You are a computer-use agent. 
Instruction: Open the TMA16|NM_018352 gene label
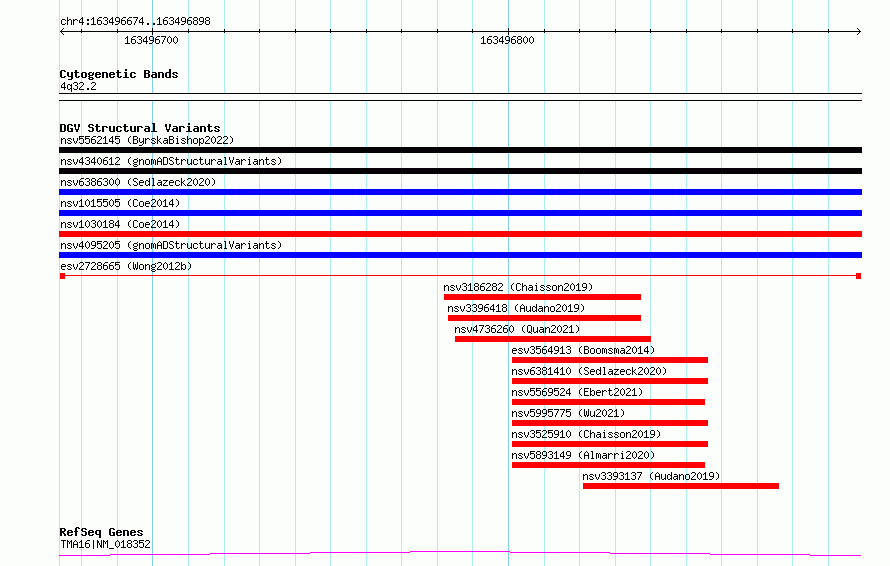click(x=105, y=544)
